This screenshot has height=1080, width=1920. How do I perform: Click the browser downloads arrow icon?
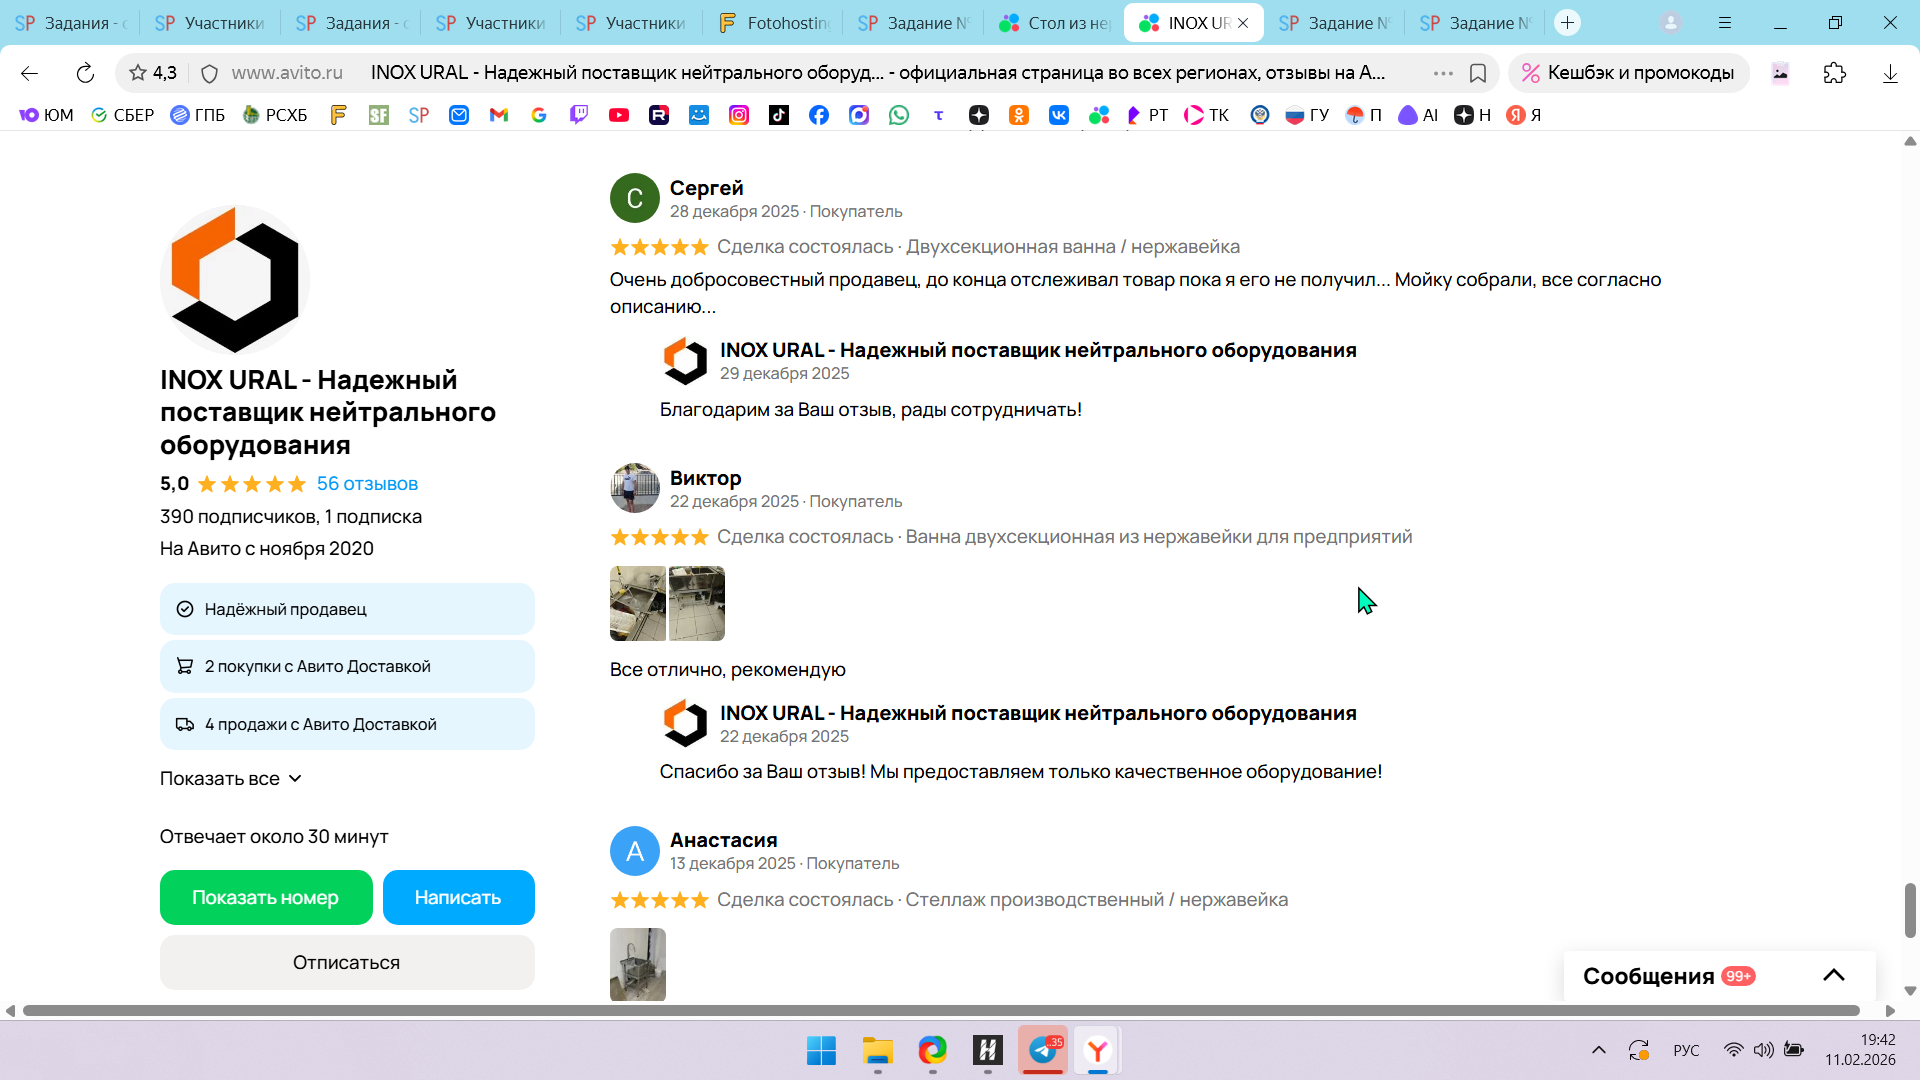[x=1890, y=73]
